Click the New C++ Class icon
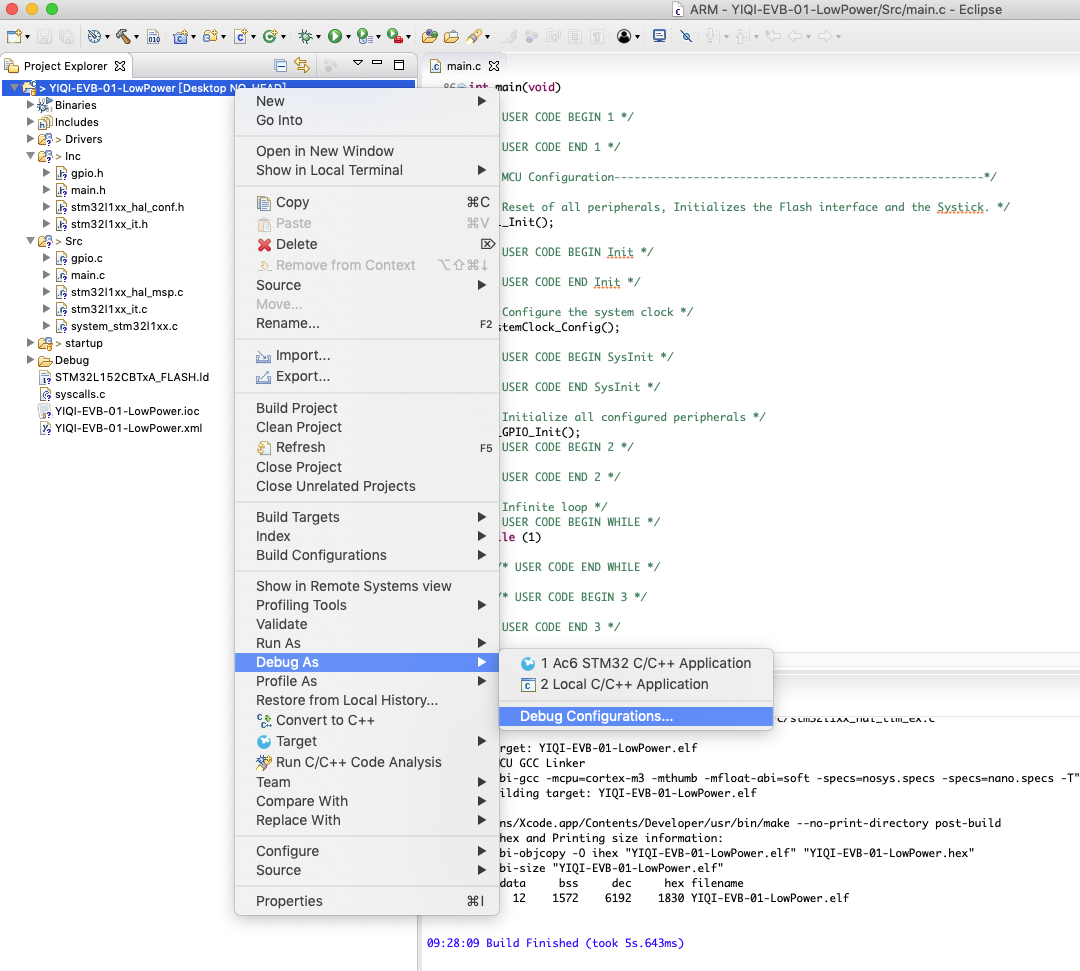The height and width of the screenshot is (971, 1080). click(270, 36)
